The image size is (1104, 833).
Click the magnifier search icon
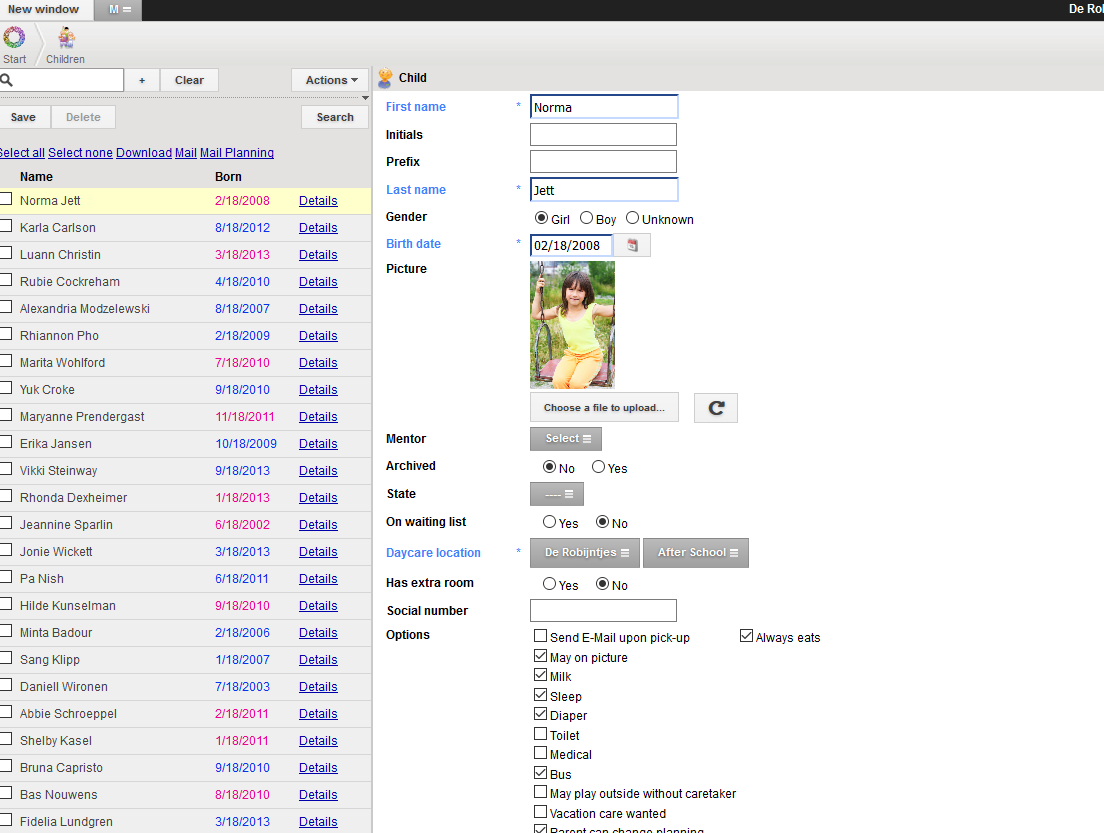click(x=6, y=80)
